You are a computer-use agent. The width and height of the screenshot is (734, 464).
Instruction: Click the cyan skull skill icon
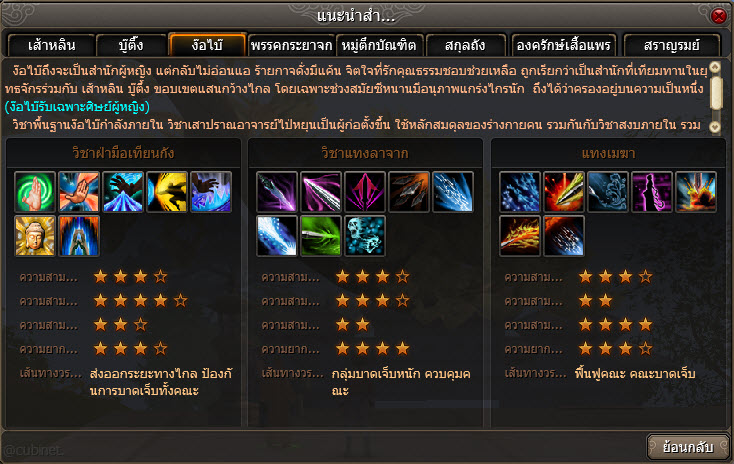click(365, 236)
